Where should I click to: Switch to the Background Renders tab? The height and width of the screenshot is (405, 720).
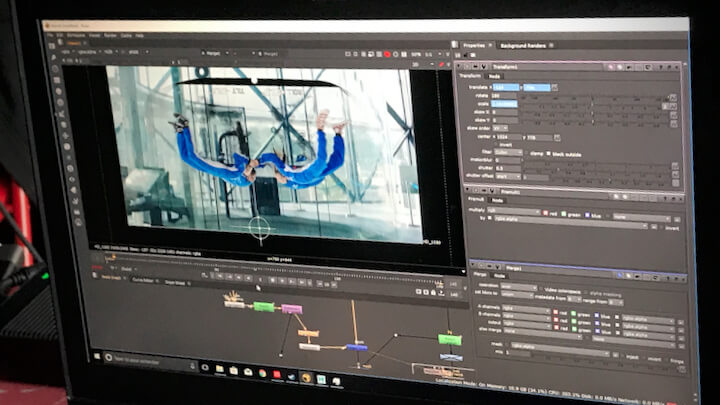click(x=523, y=45)
